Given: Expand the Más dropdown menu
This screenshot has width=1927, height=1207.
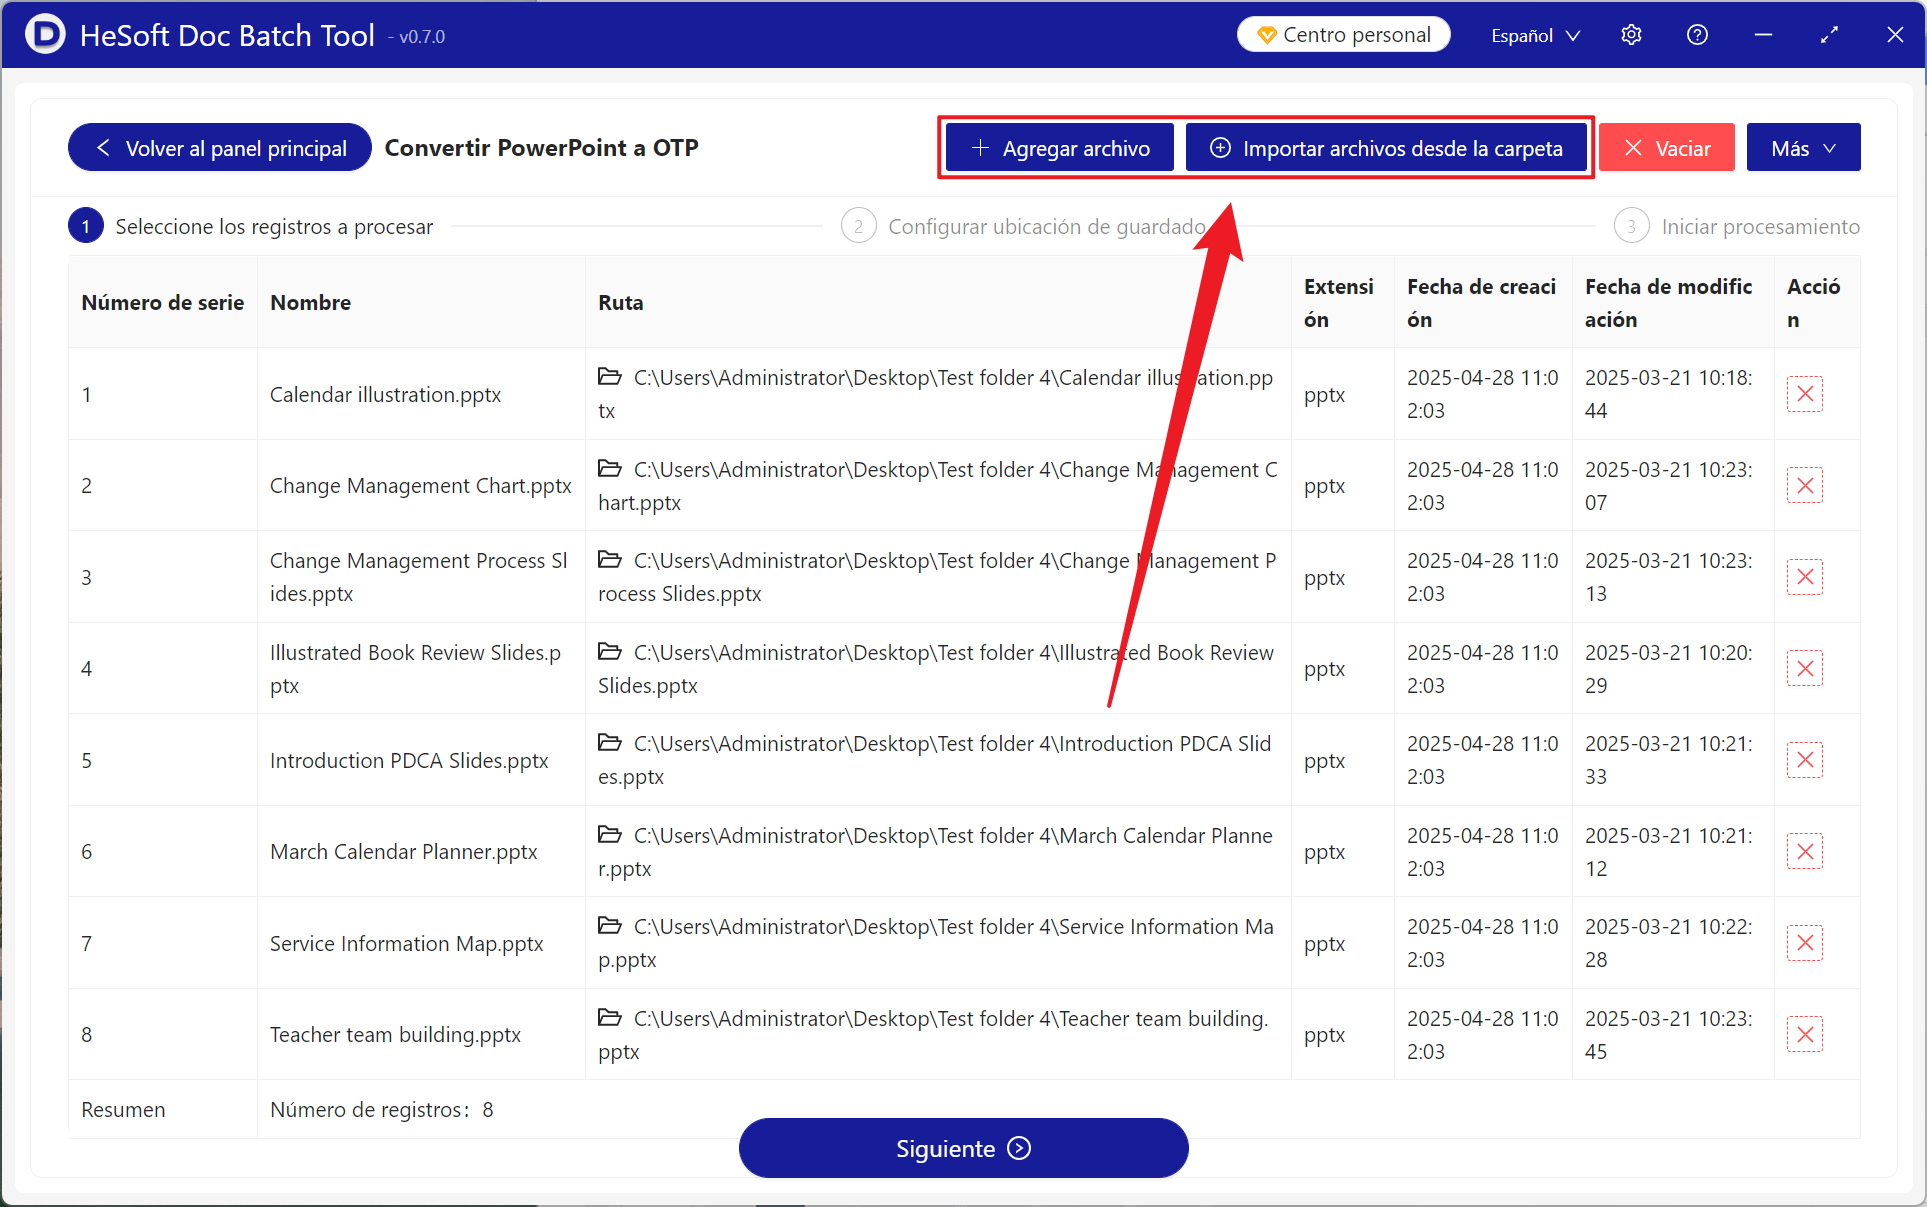Looking at the screenshot, I should point(1803,148).
